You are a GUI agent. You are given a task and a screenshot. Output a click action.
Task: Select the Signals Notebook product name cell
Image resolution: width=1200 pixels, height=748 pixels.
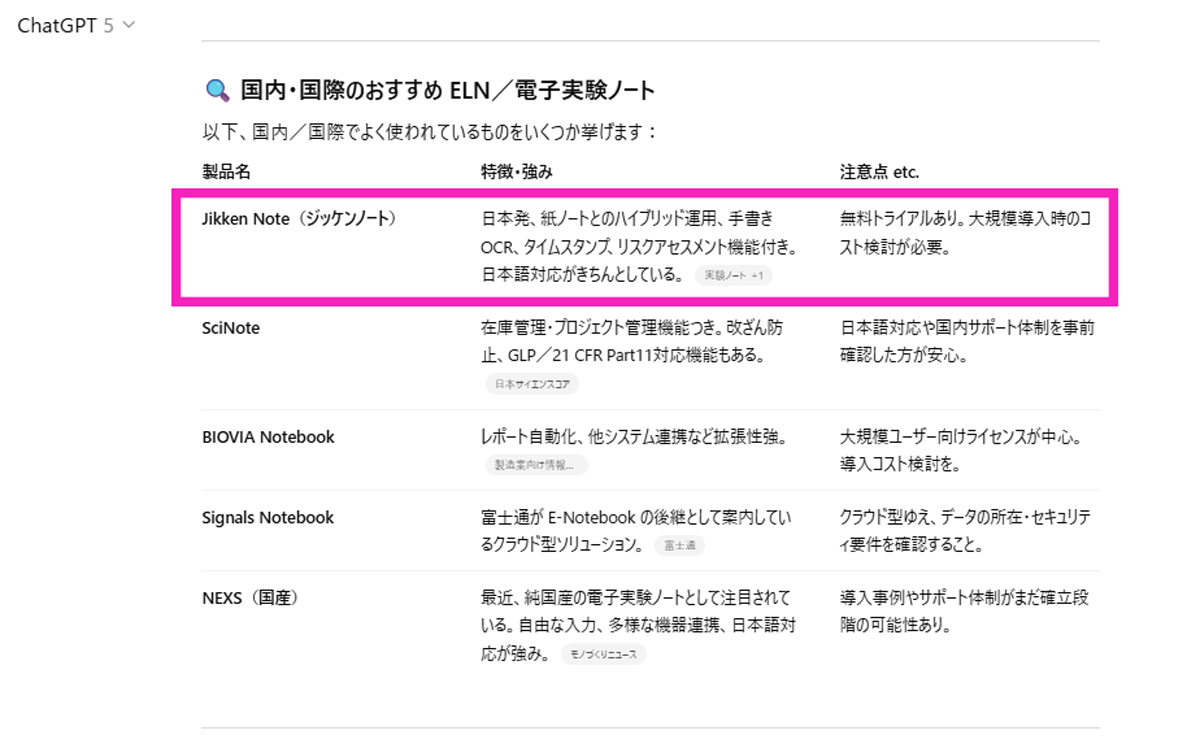[268, 518]
